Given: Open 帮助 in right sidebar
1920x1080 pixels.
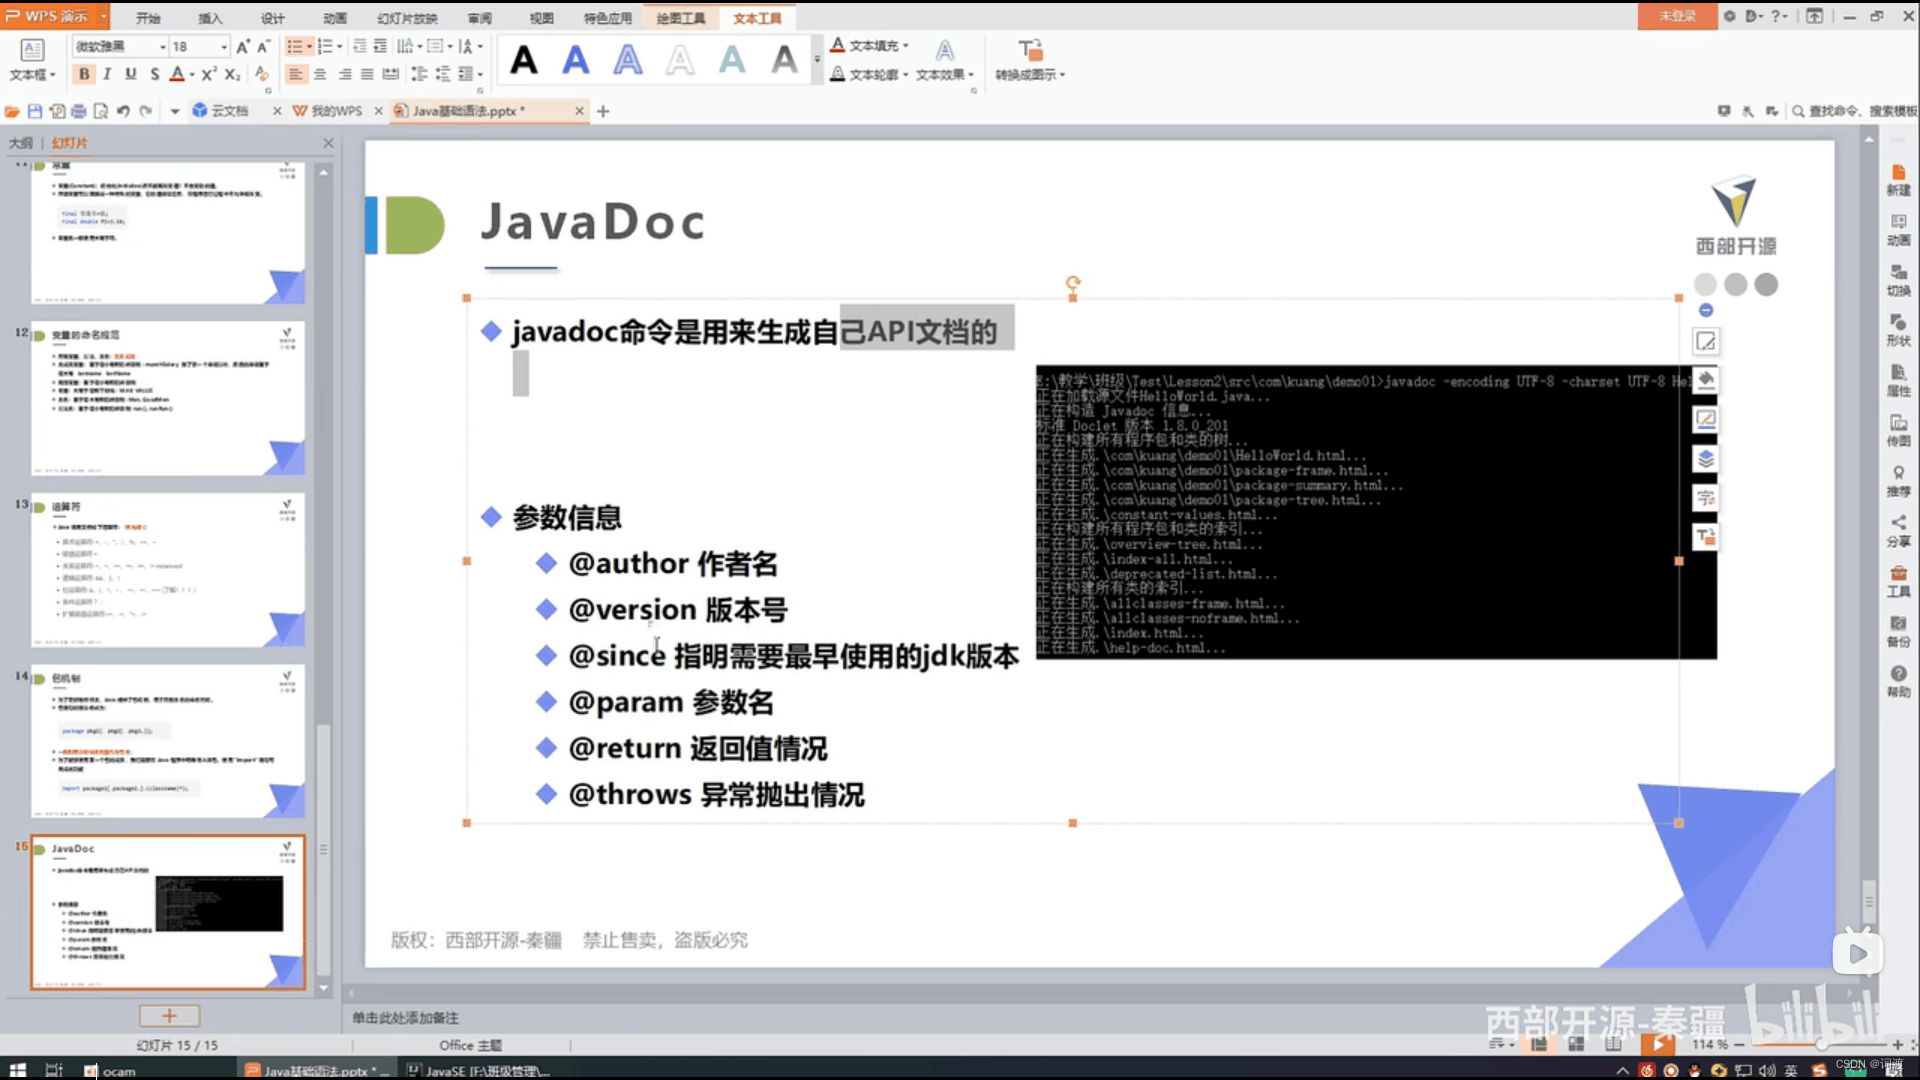Looking at the screenshot, I should 1898,681.
